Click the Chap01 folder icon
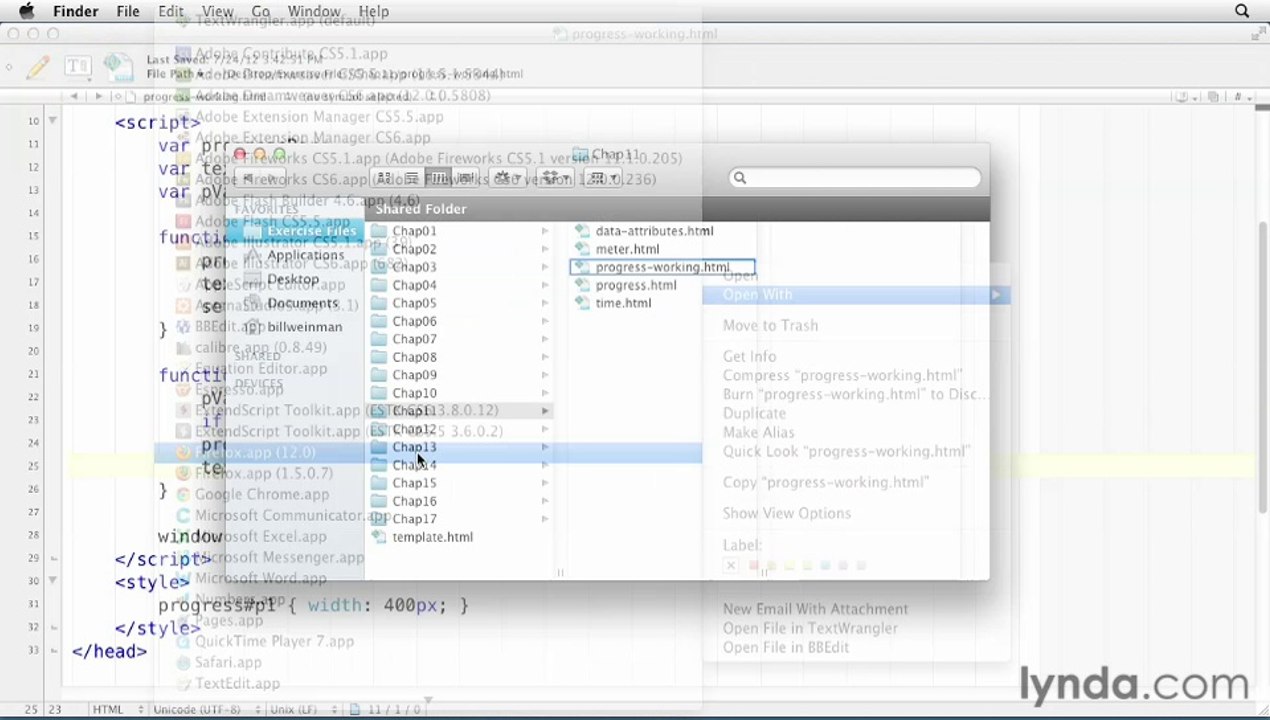The width and height of the screenshot is (1270, 720). (x=379, y=231)
